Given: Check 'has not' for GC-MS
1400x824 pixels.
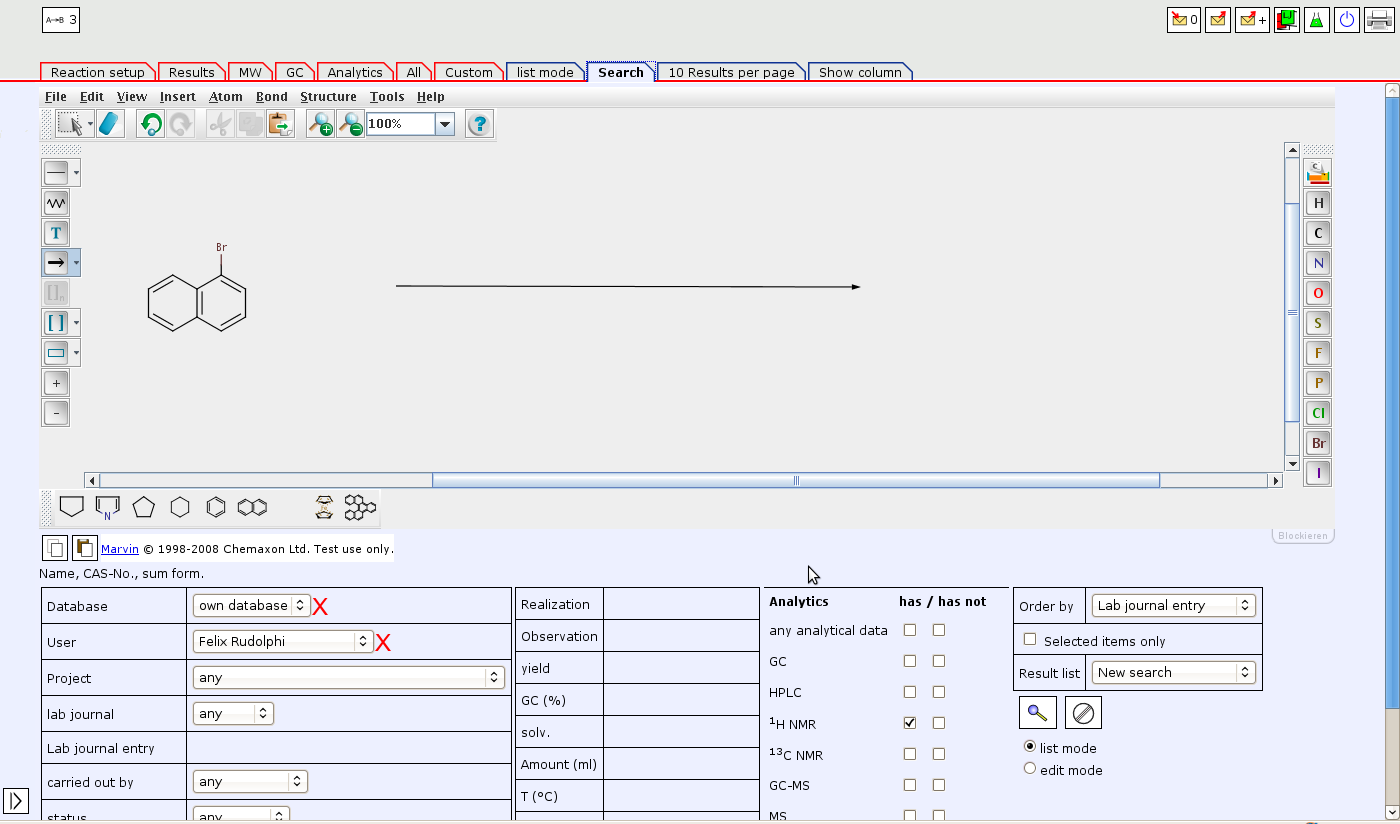Looking at the screenshot, I should [x=939, y=785].
